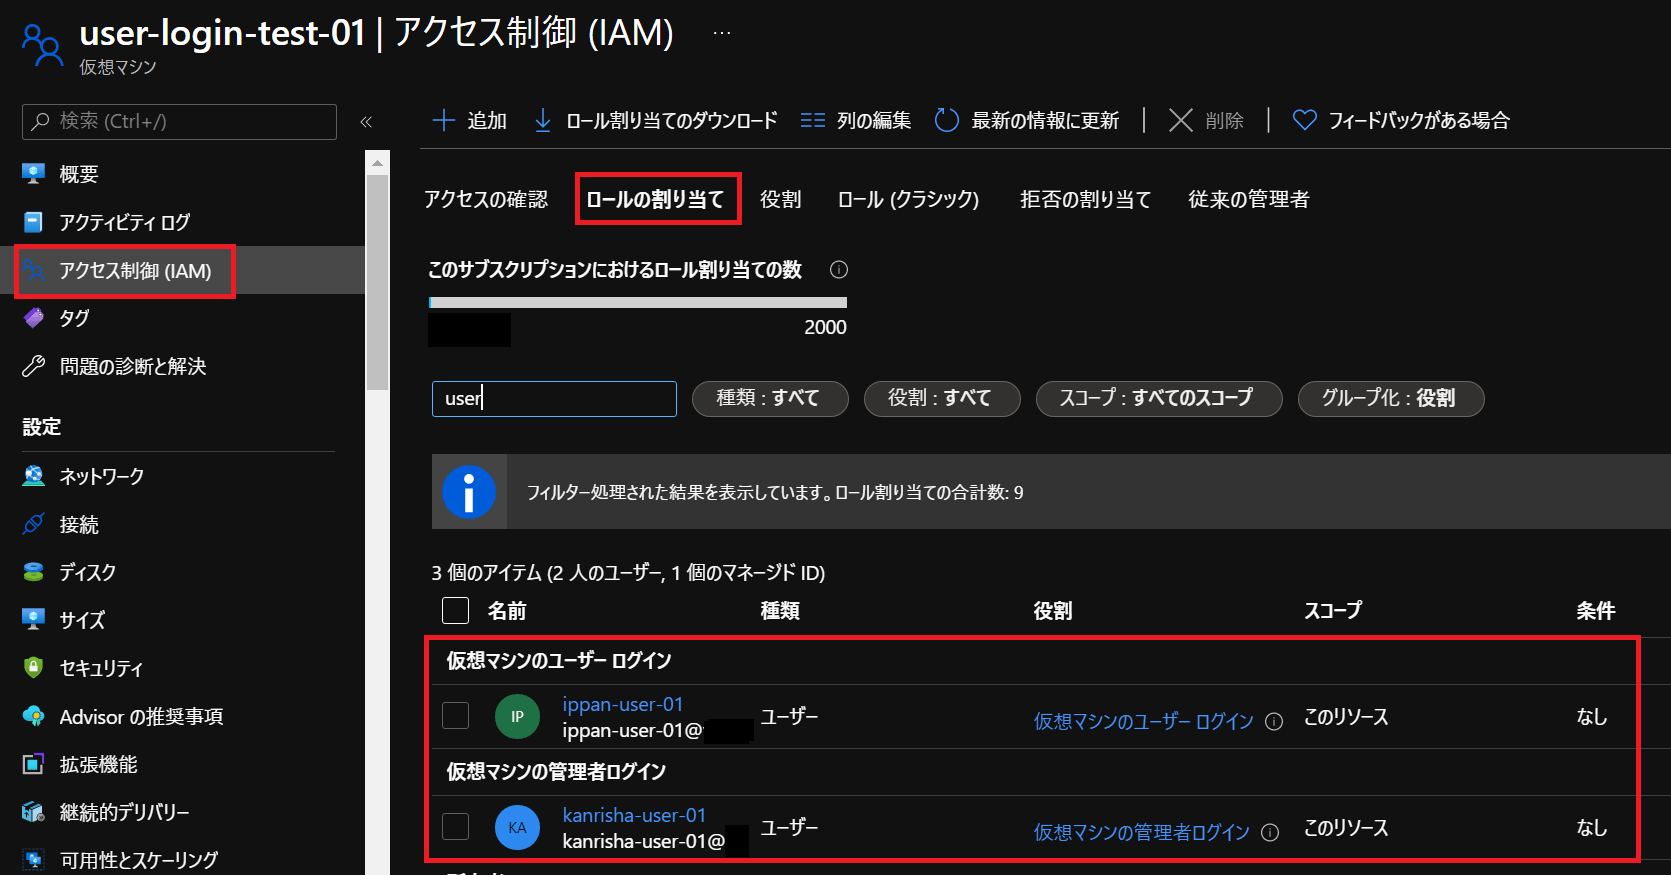Click the 追加 plus icon

tap(443, 121)
